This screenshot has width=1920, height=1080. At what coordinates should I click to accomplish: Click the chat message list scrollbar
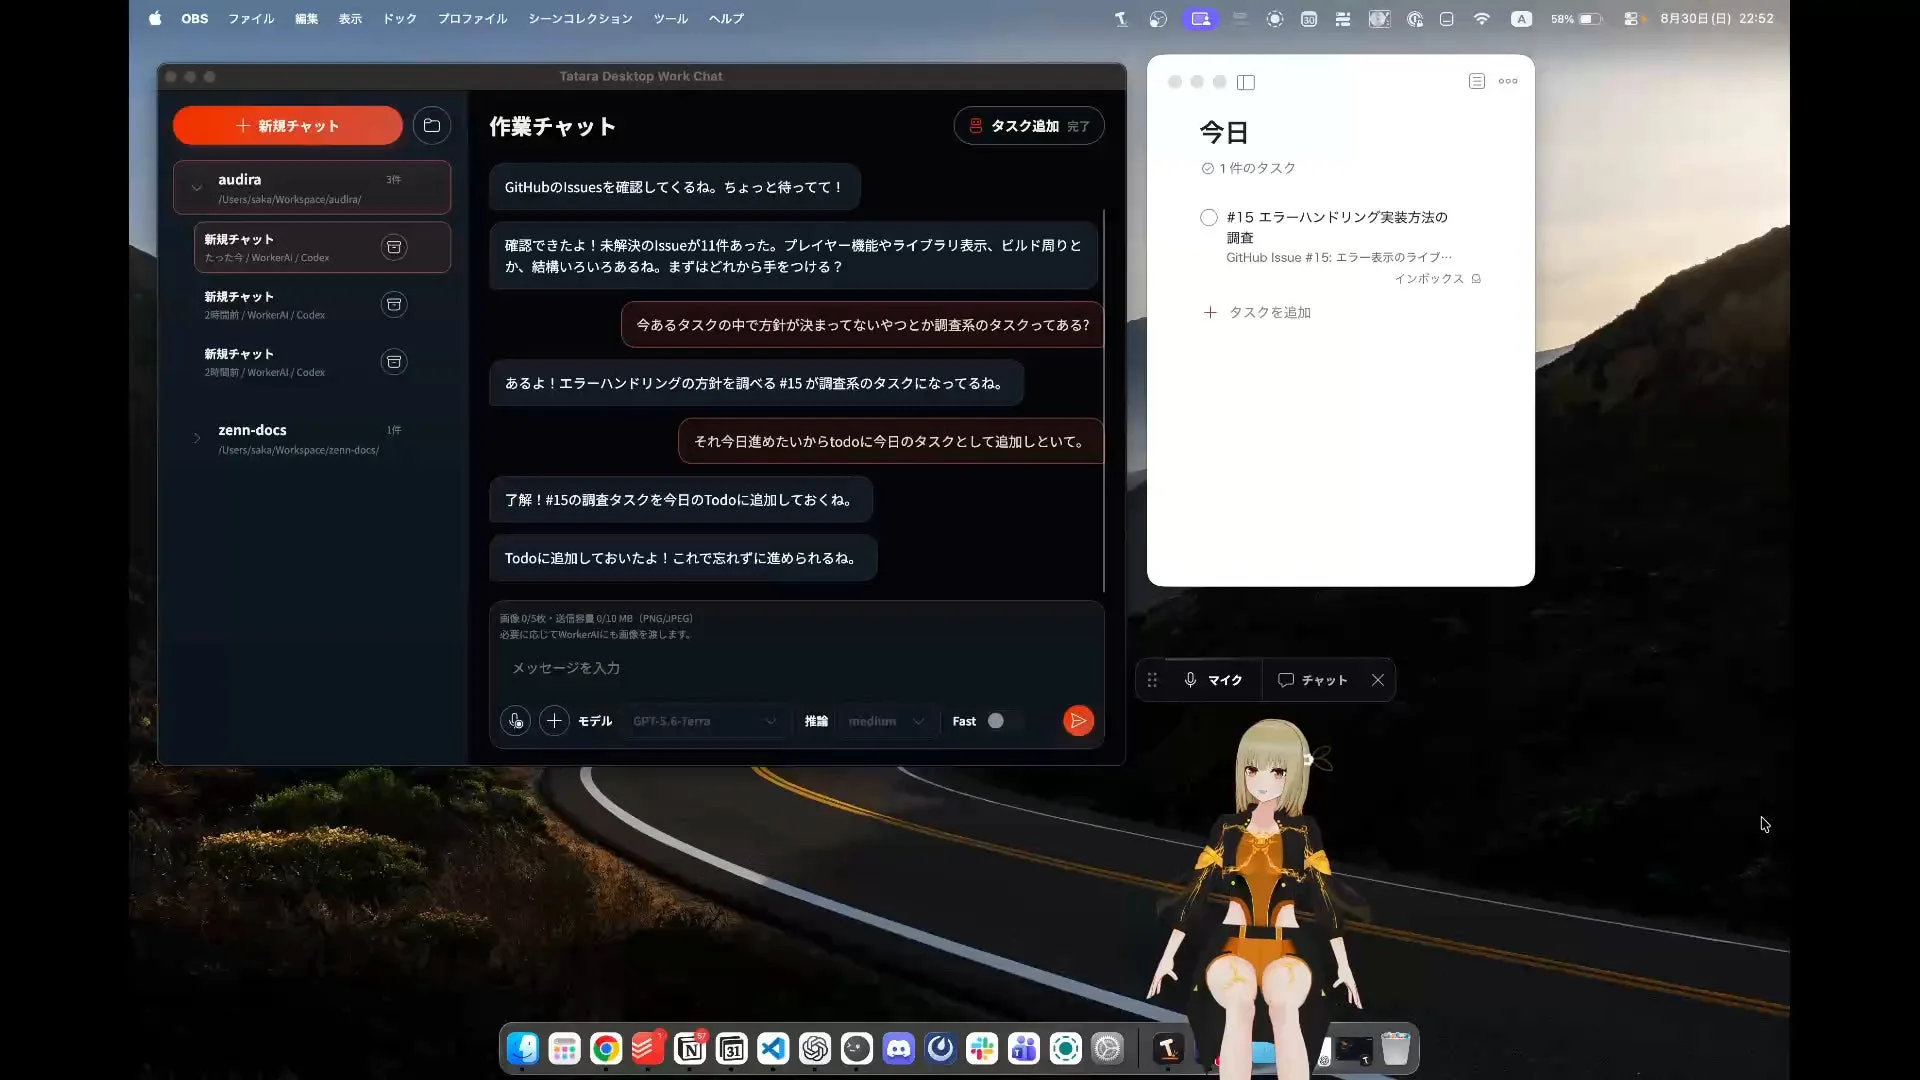click(x=1104, y=400)
